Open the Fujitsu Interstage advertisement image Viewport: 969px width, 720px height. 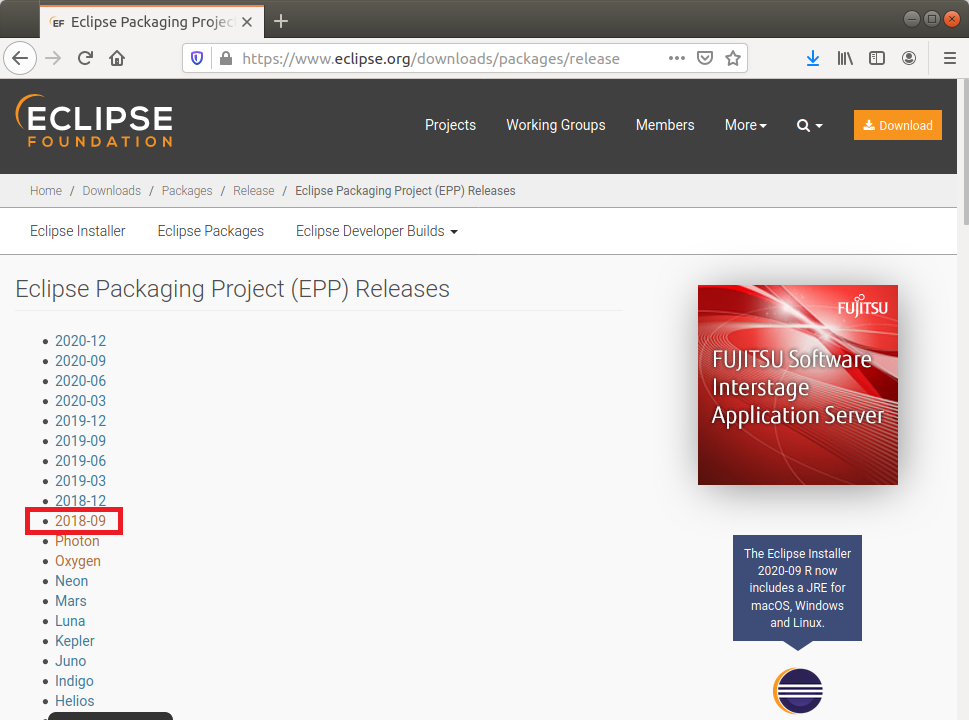pyautogui.click(x=798, y=385)
